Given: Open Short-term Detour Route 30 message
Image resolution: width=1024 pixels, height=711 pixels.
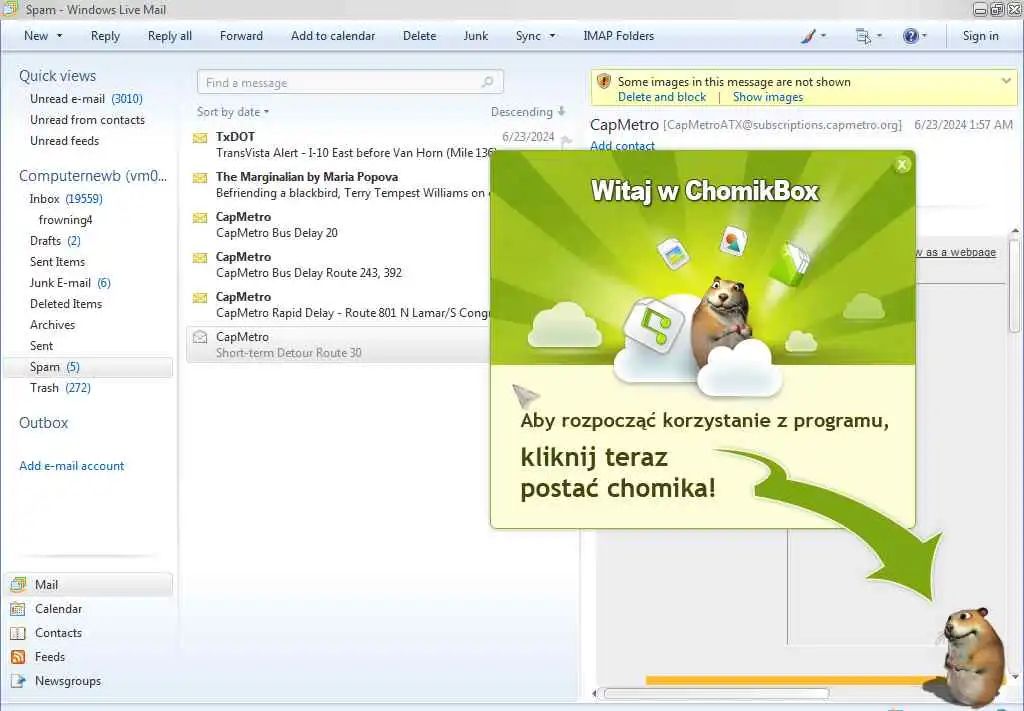Looking at the screenshot, I should 340,345.
